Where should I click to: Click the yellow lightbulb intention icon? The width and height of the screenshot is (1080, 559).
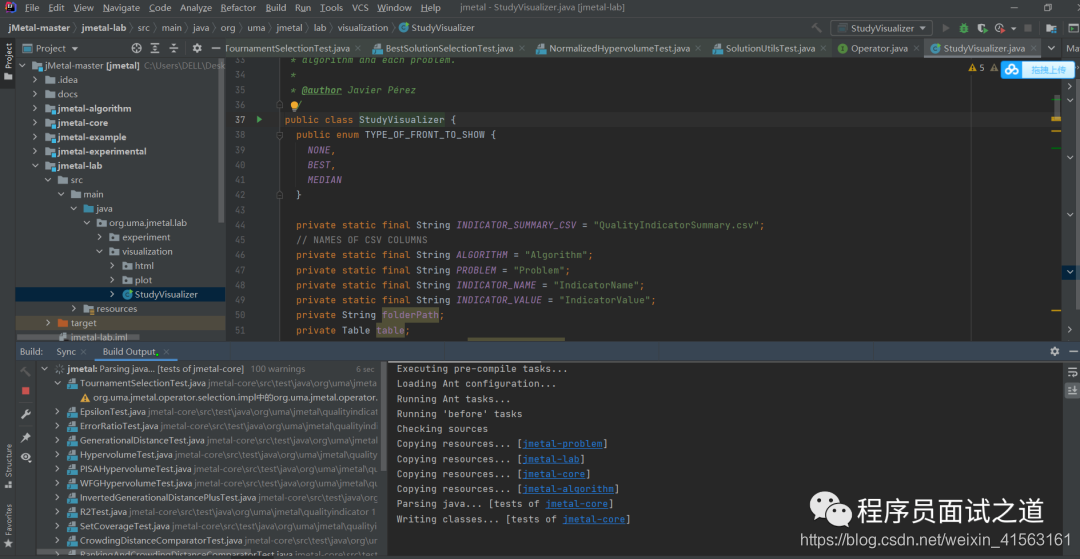click(294, 106)
